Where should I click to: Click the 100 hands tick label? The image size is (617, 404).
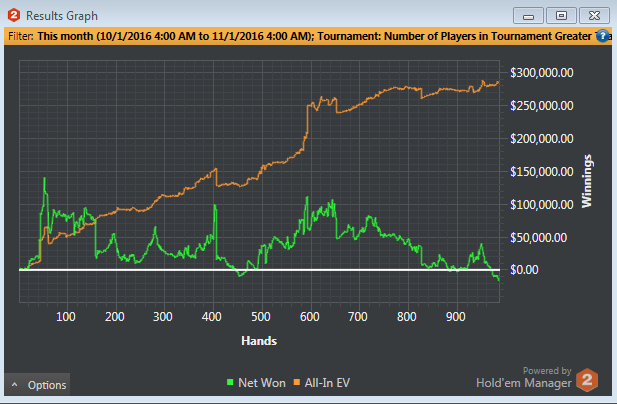66,317
